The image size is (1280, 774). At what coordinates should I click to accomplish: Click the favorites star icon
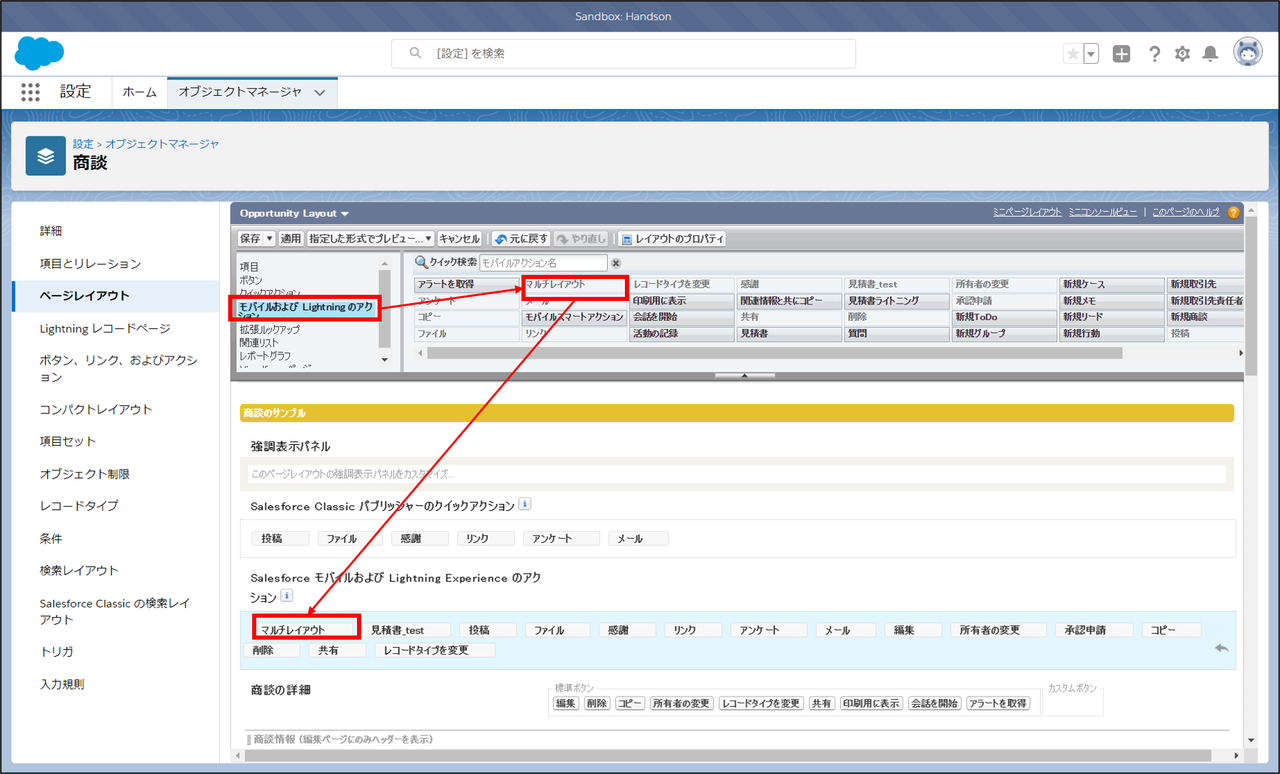(1073, 54)
